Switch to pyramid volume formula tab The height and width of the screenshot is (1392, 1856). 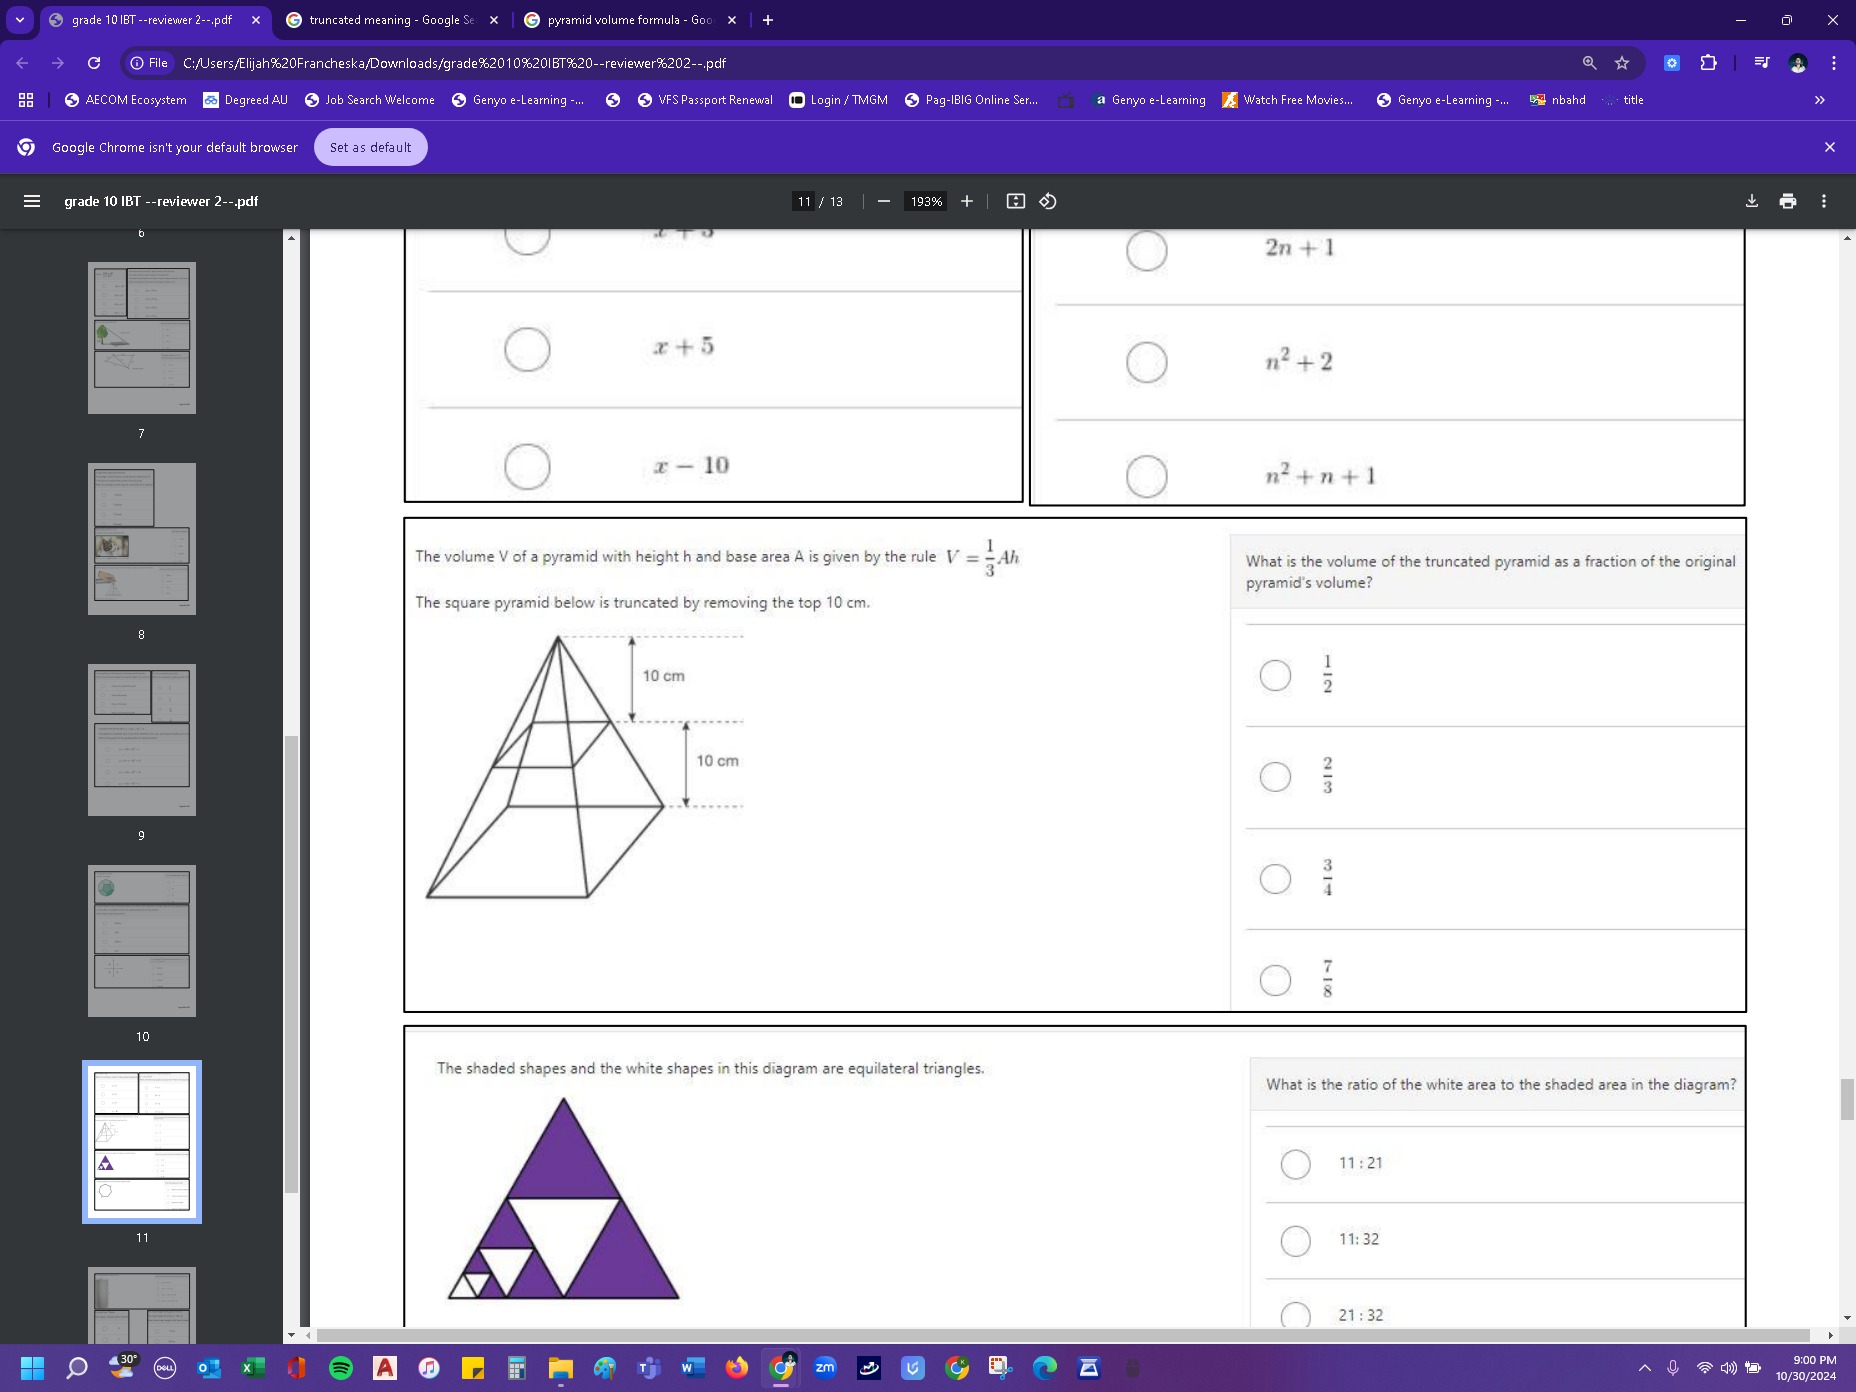630,20
